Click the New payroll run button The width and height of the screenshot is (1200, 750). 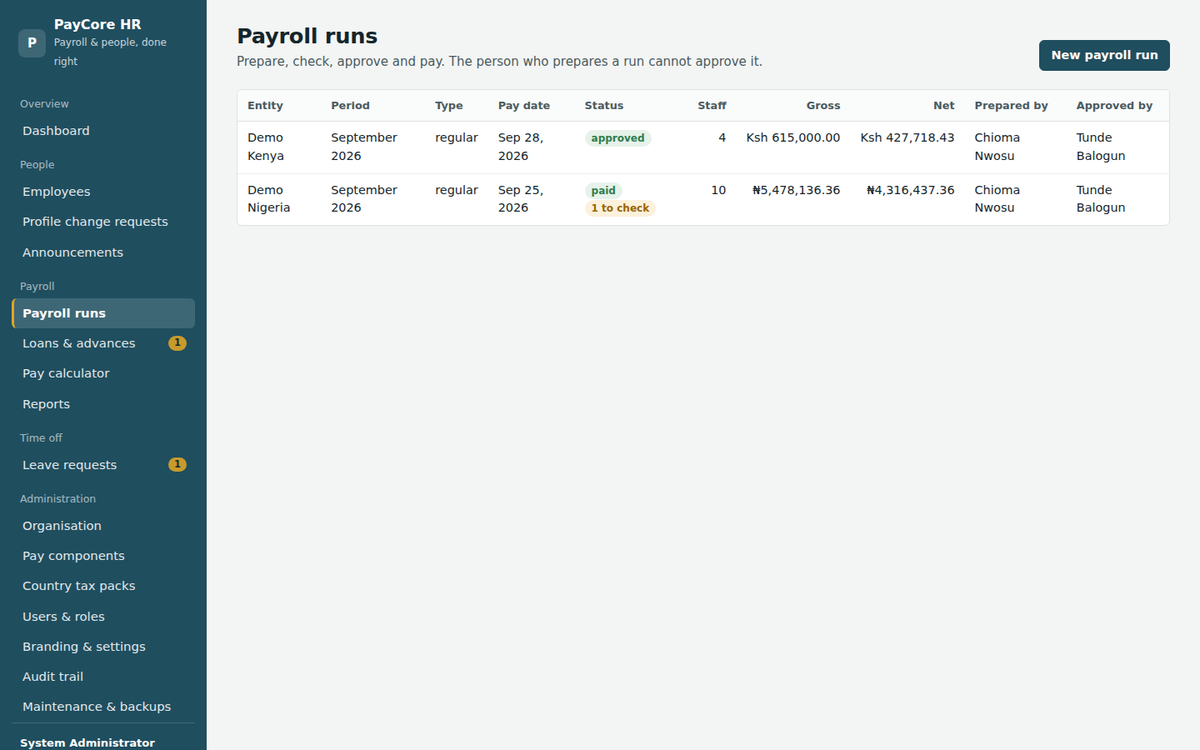1104,55
